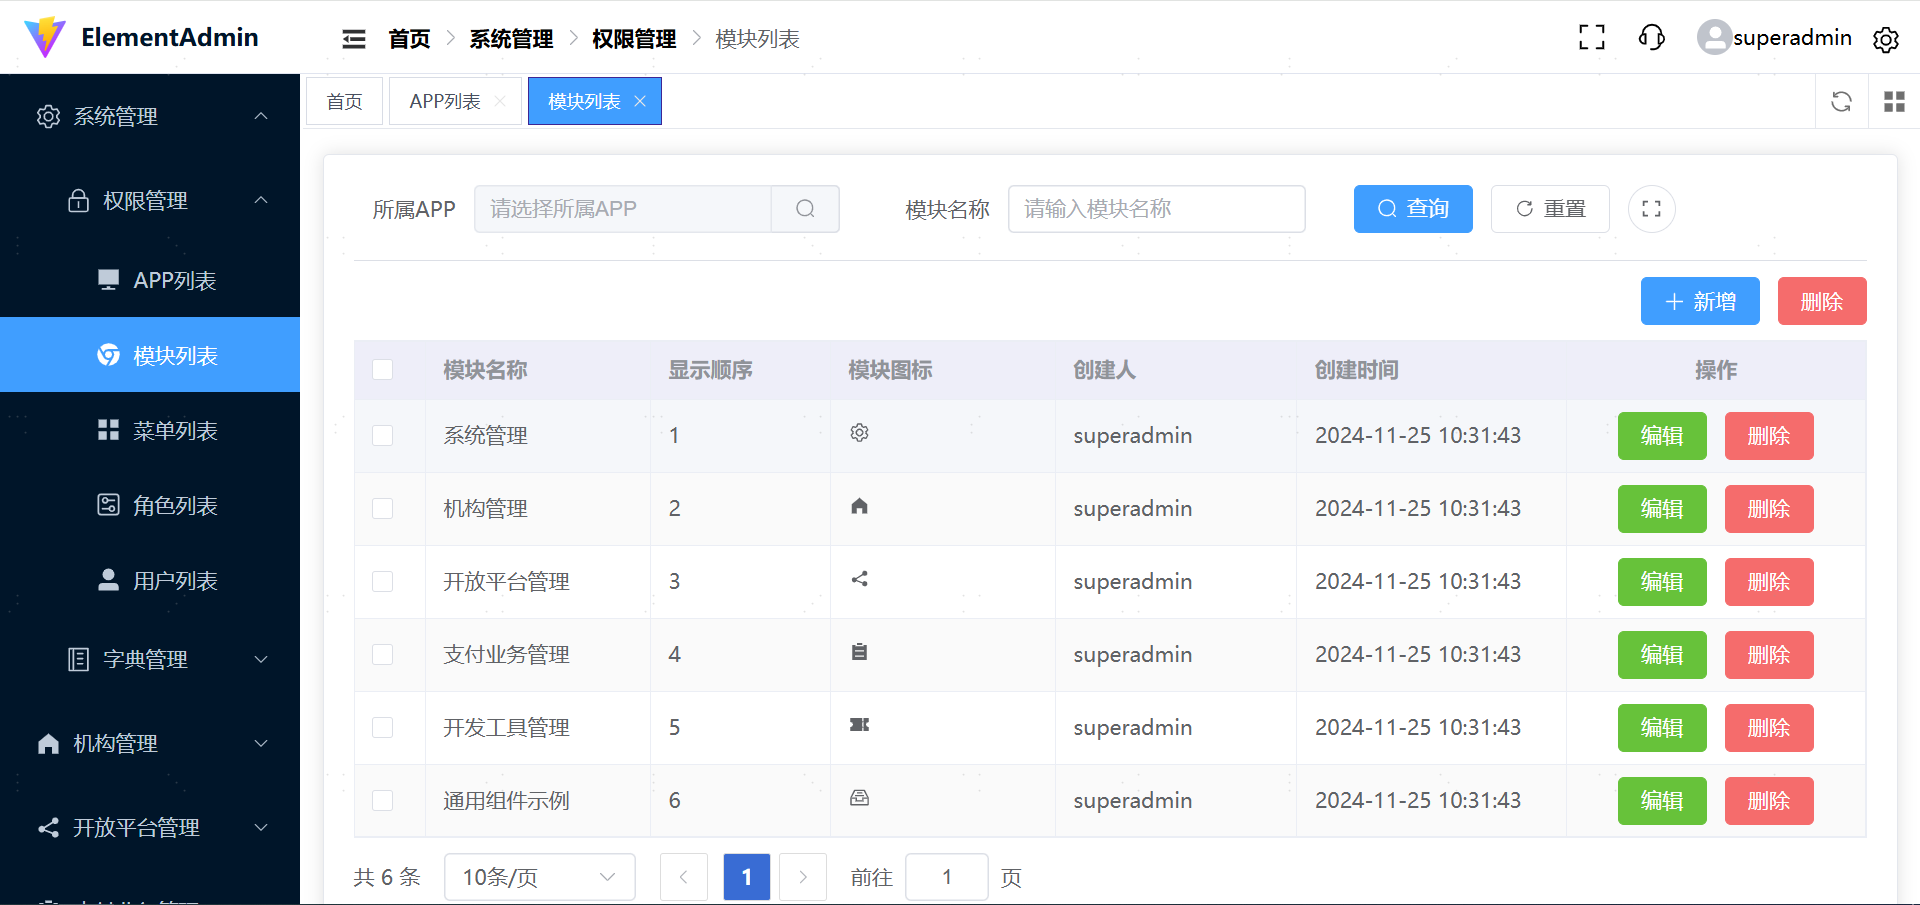Edit the 开放平台管理 module row

[x=1662, y=582]
